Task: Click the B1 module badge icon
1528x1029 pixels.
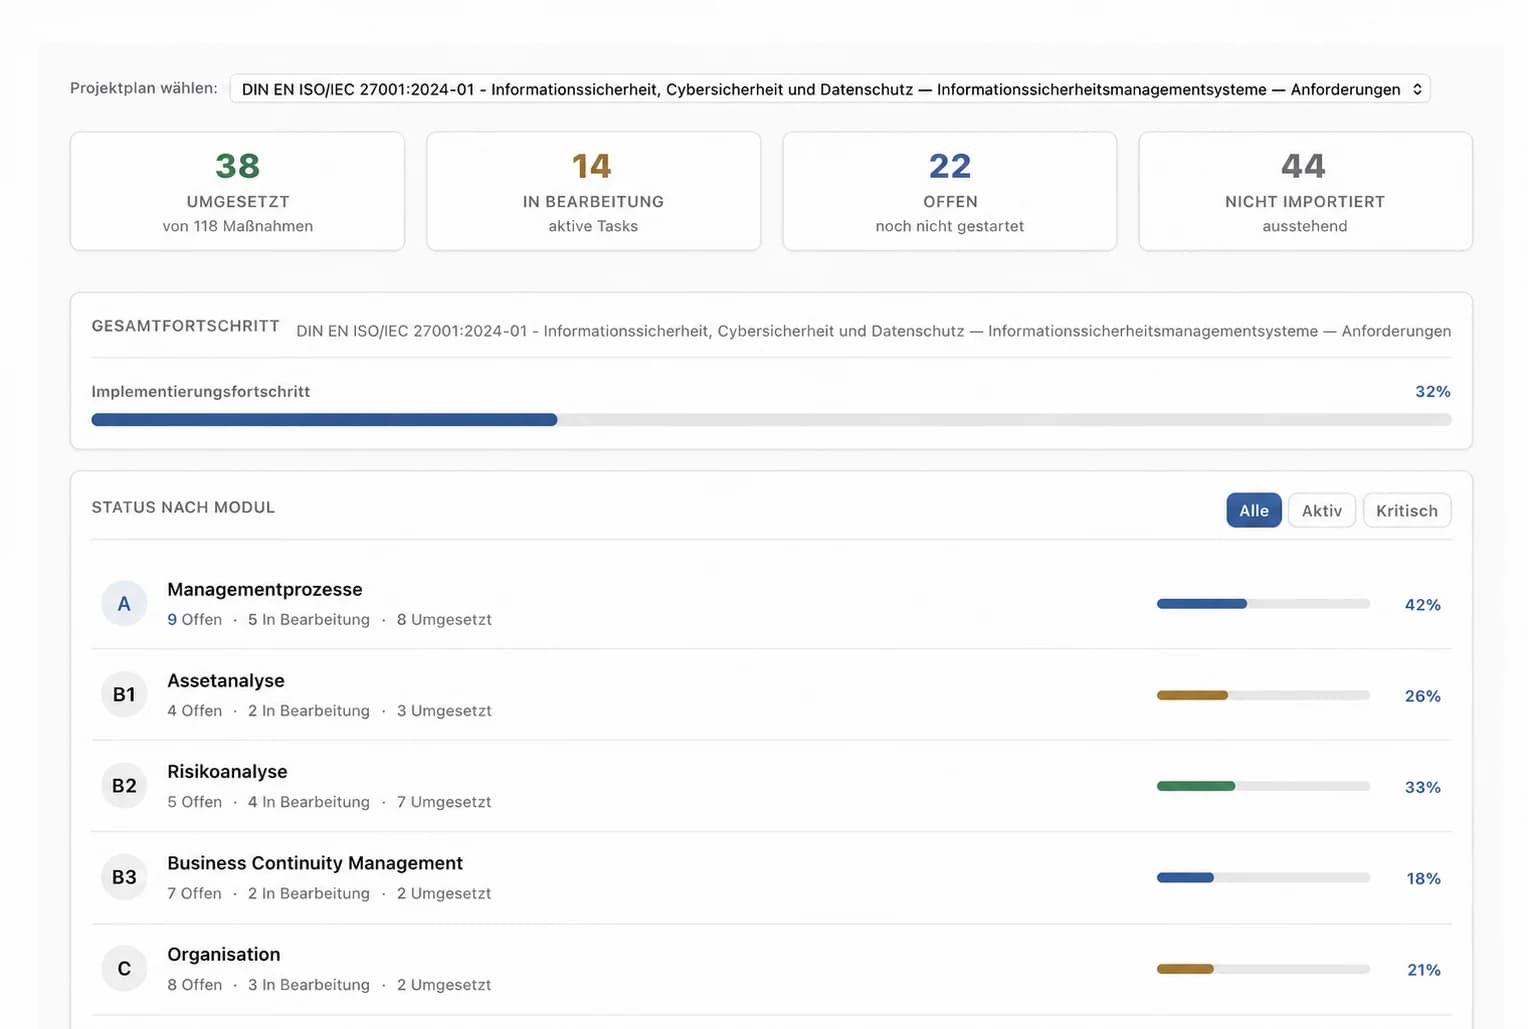Action: click(124, 694)
